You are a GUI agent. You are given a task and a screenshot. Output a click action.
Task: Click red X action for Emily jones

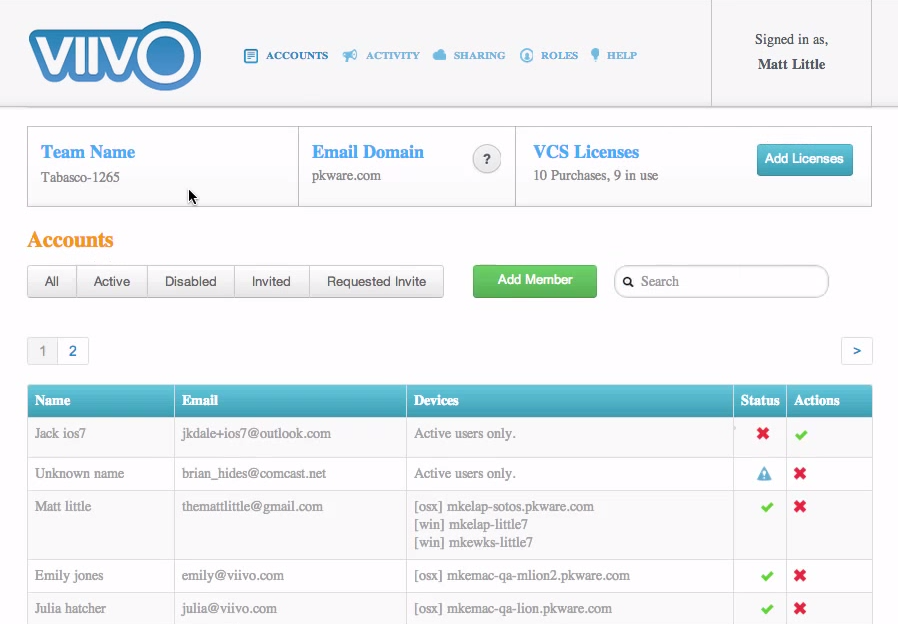[x=800, y=576]
